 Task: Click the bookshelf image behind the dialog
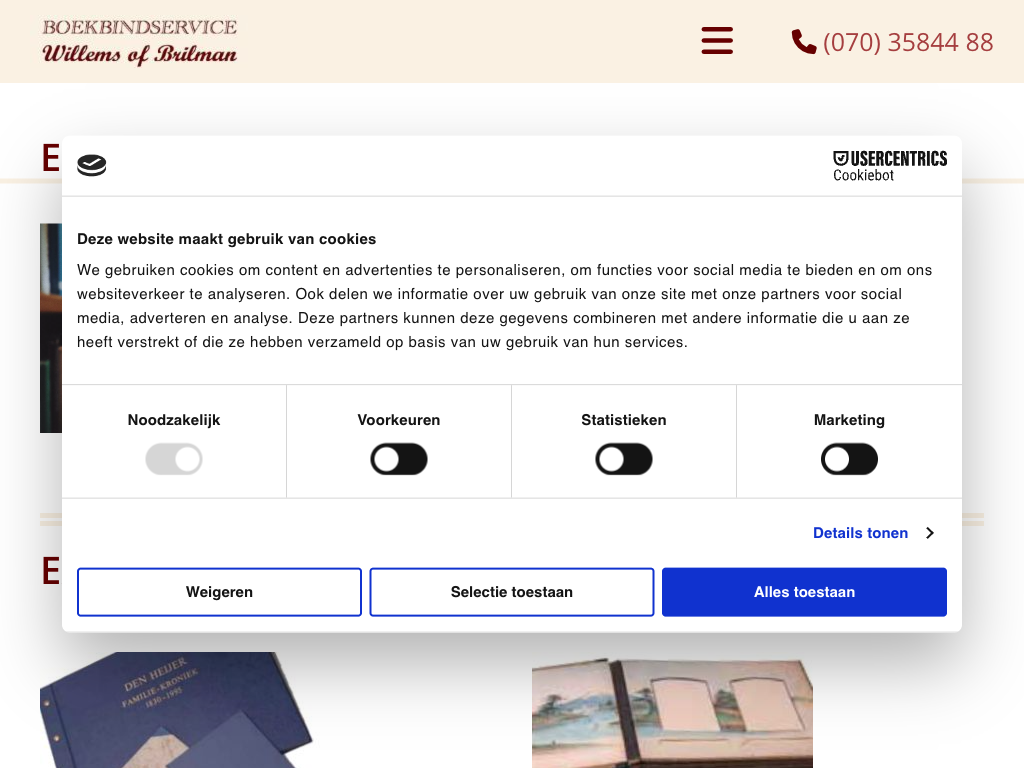coord(51,328)
